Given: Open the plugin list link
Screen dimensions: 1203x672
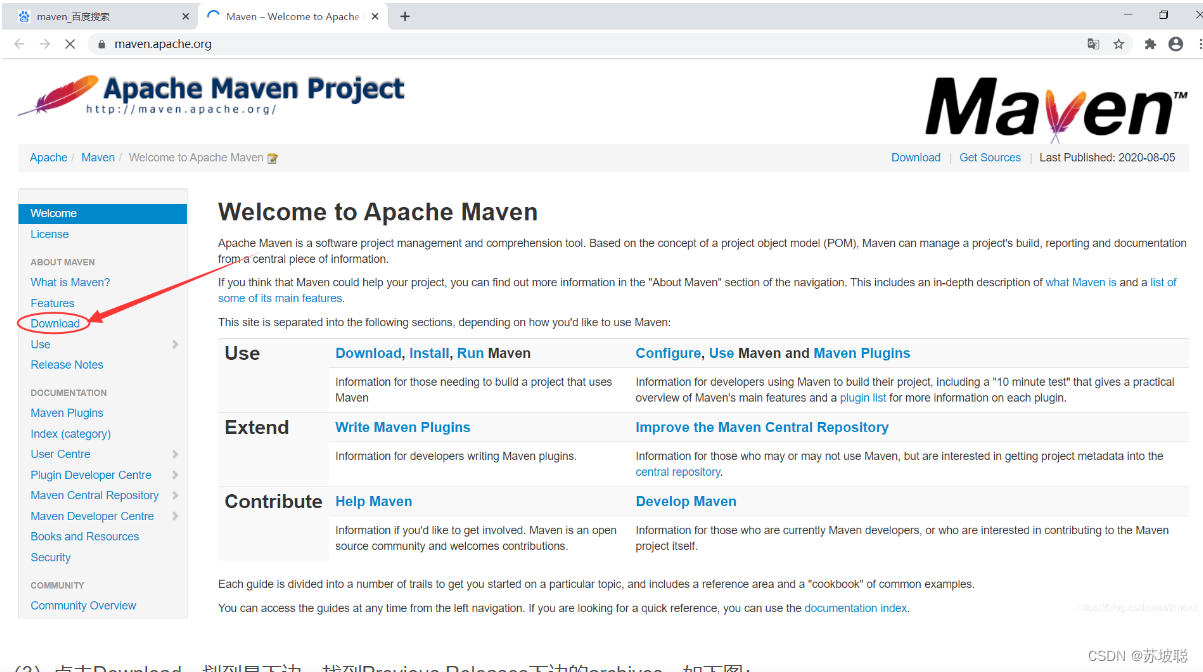Looking at the screenshot, I should tap(863, 398).
